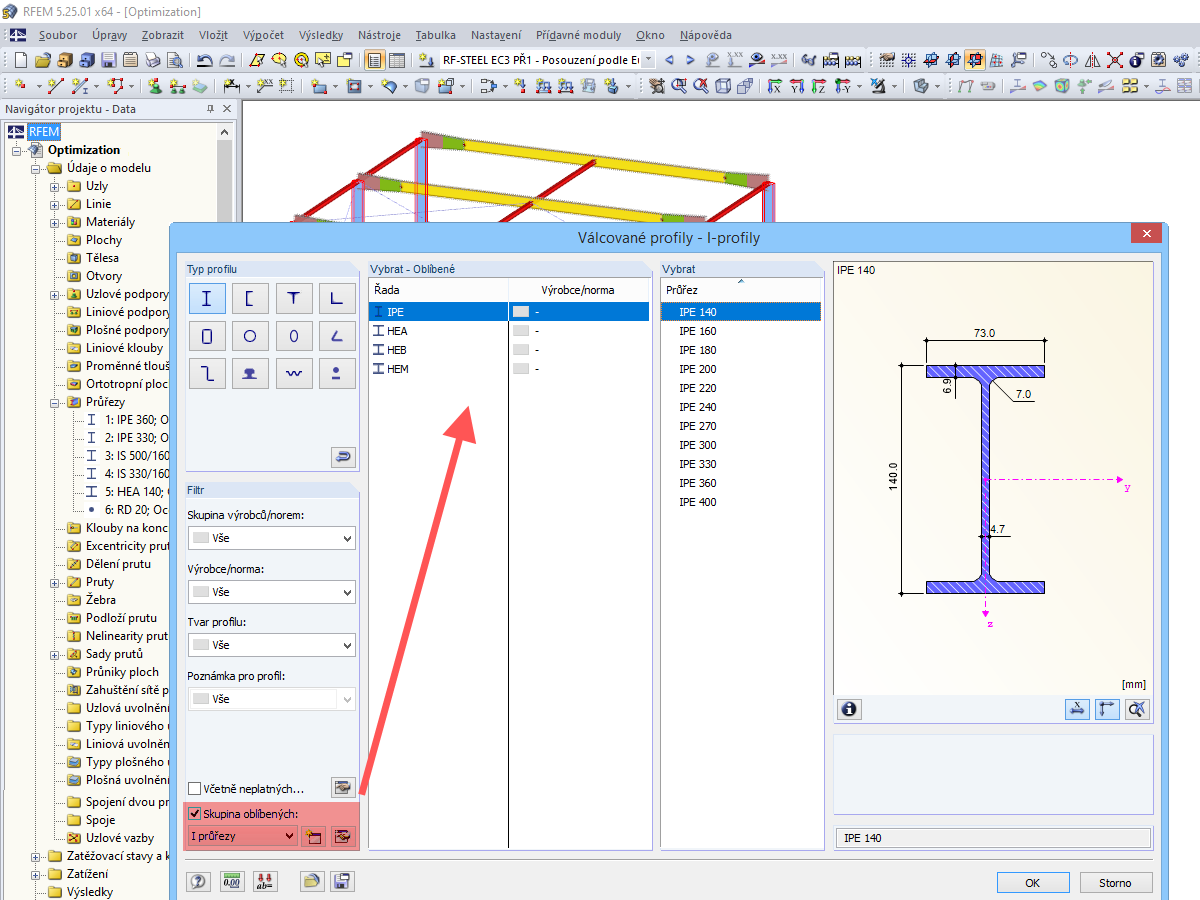Select the HEM series row
Screen dimensions: 1200x900
tap(509, 369)
